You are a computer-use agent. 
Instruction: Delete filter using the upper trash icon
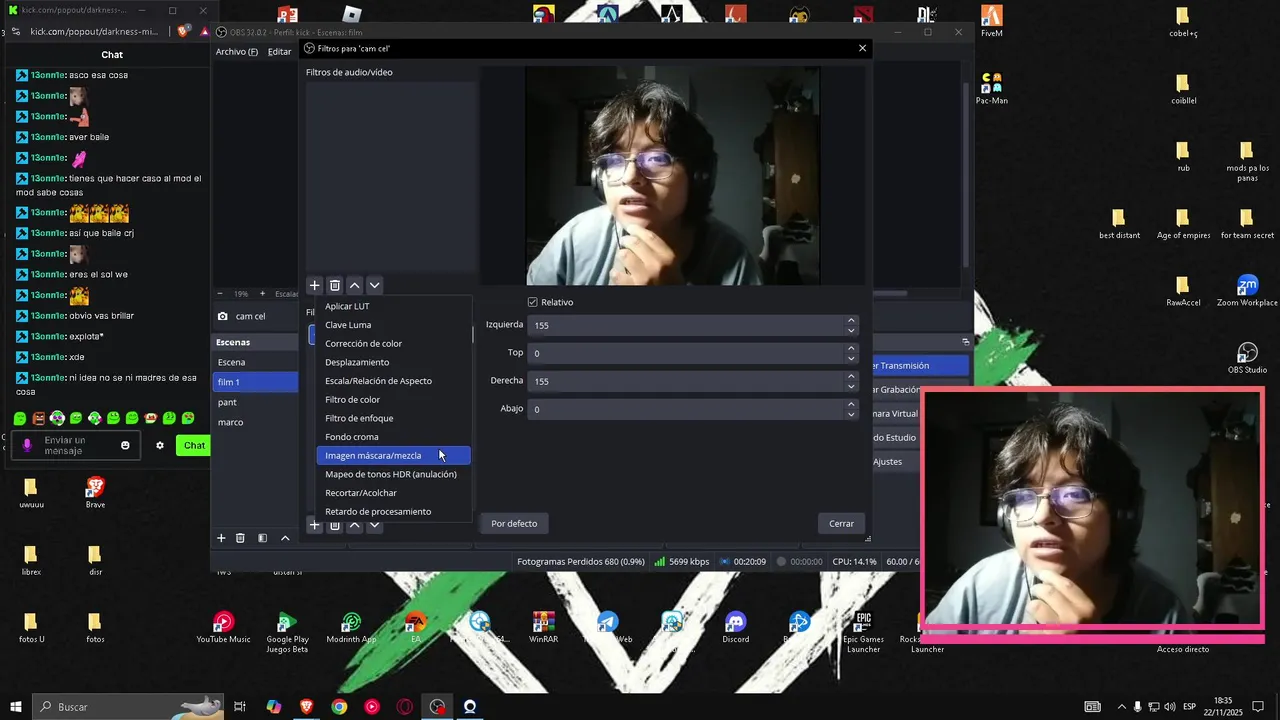335,286
